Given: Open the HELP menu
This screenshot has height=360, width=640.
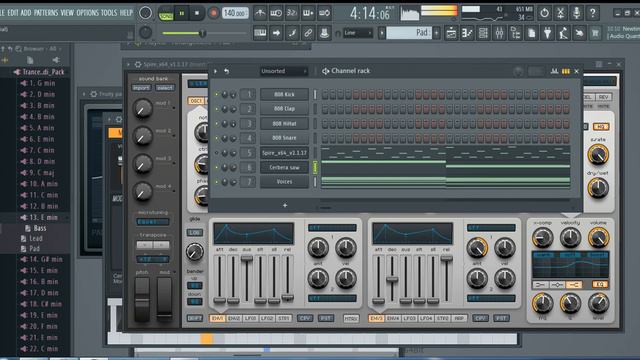Looking at the screenshot, I should tap(126, 13).
